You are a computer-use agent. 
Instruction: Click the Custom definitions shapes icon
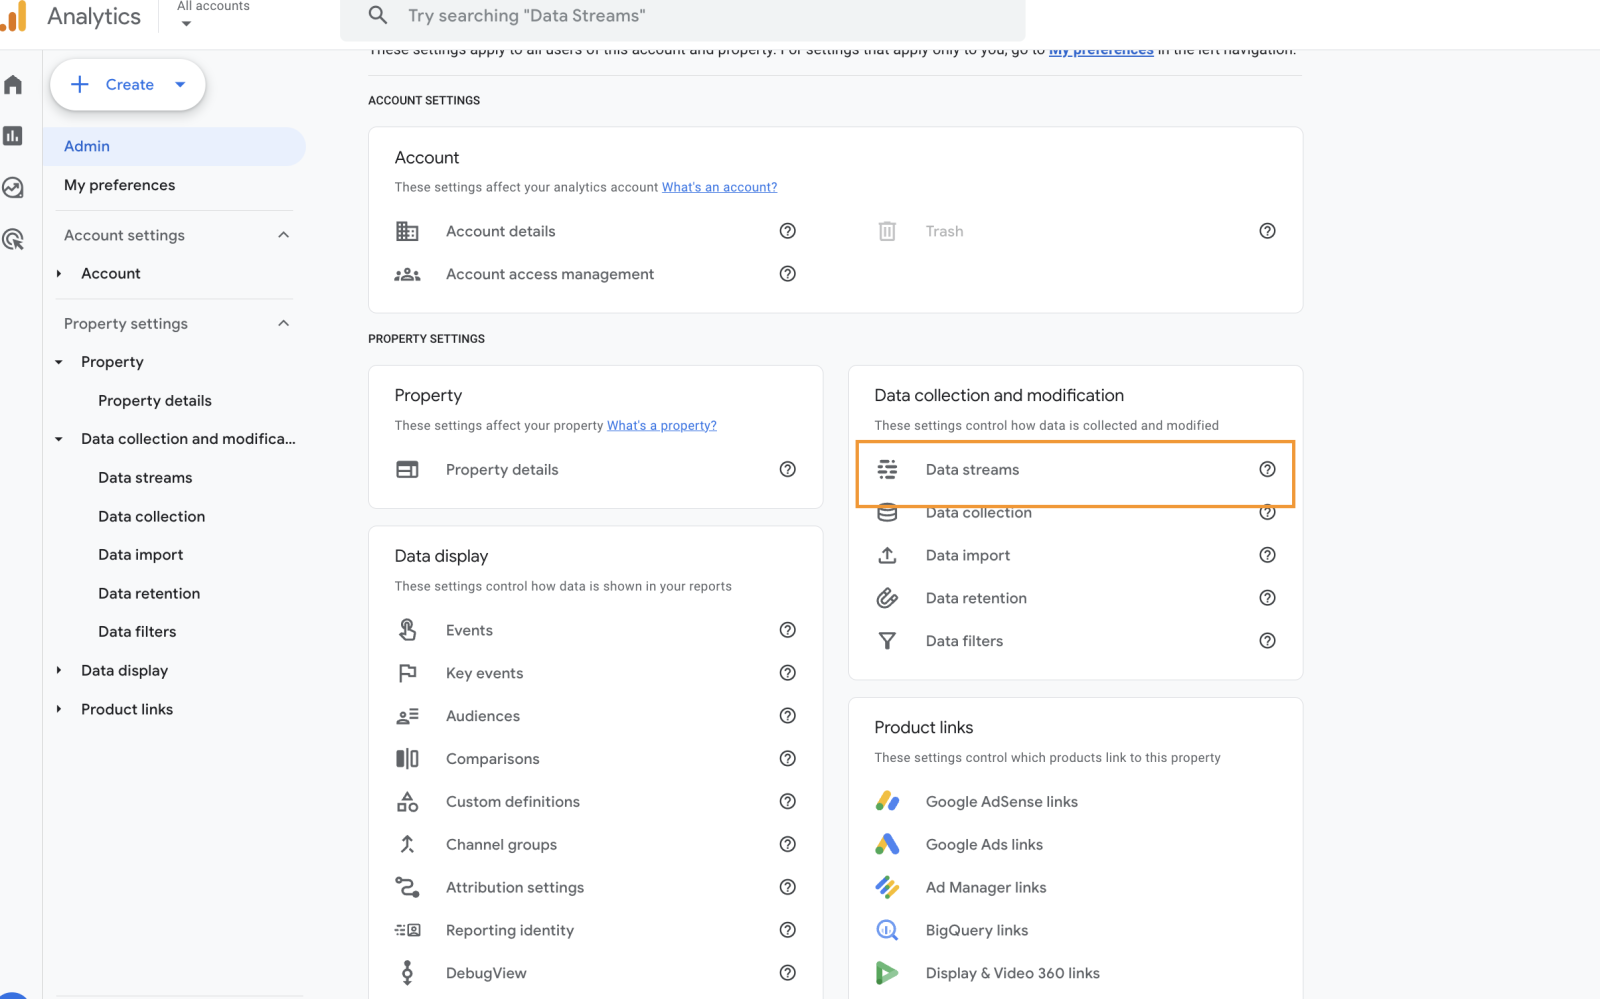point(407,801)
